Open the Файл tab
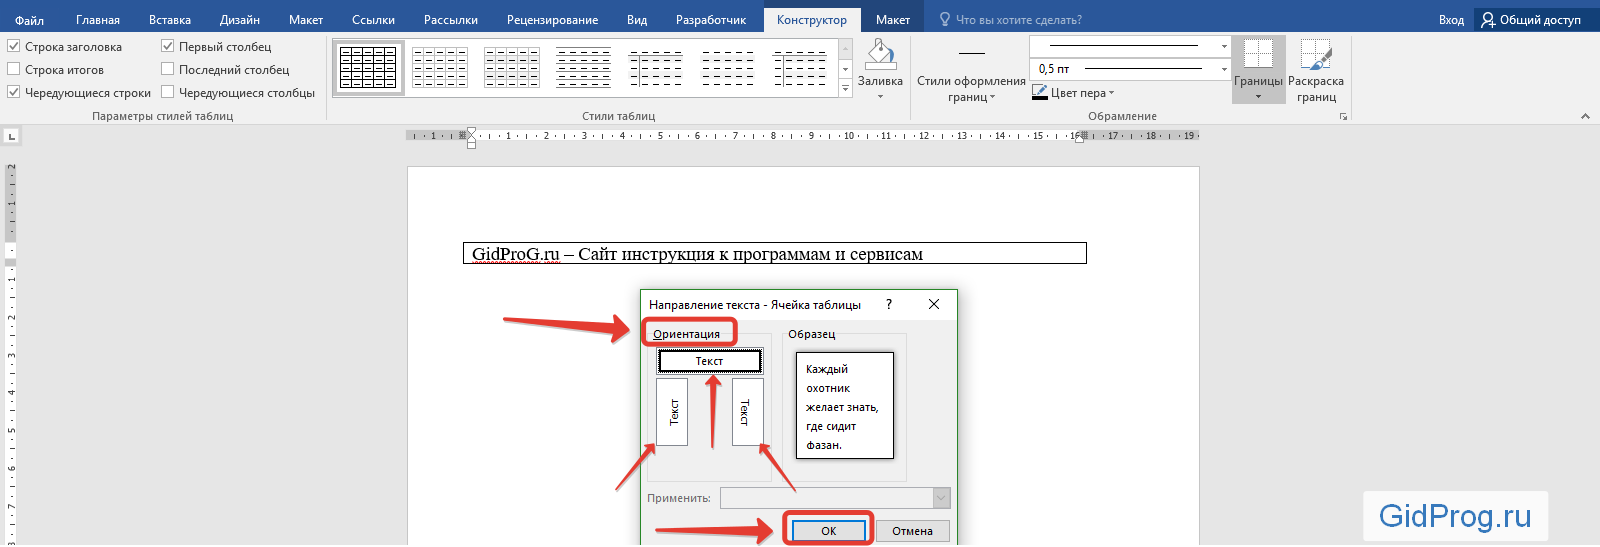1600x547 pixels. coord(29,20)
